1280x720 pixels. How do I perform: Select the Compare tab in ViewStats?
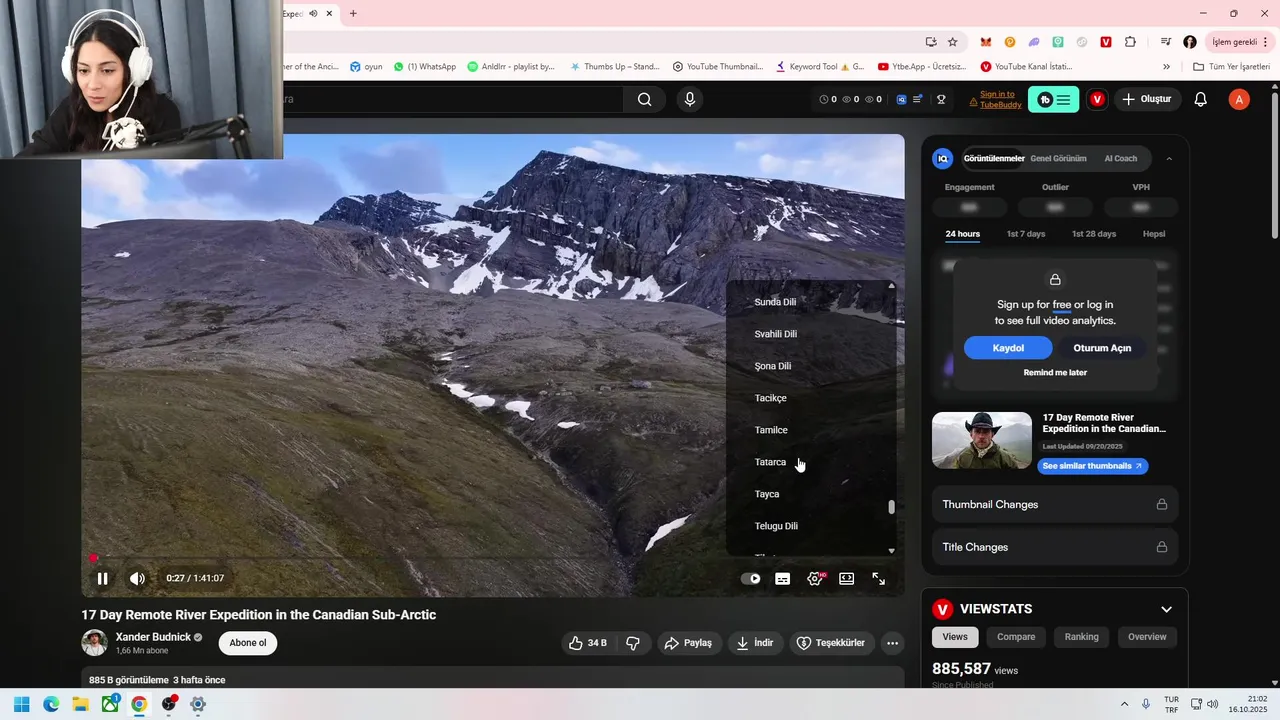pos(1016,637)
